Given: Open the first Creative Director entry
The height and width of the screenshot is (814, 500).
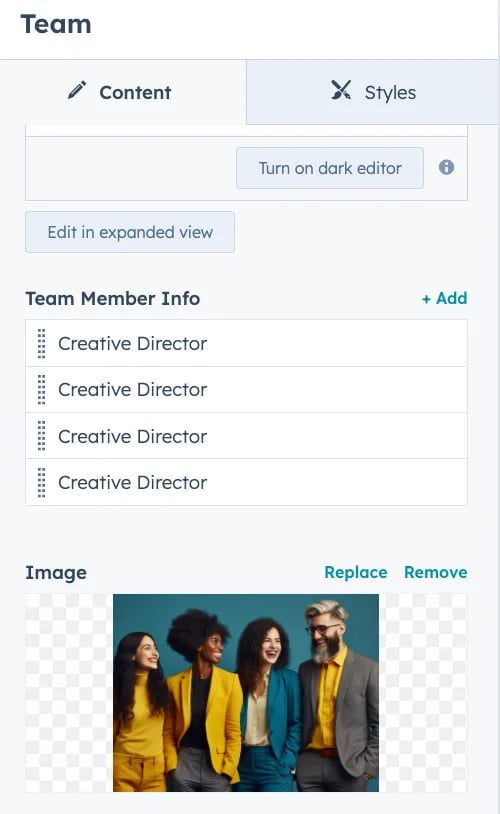Looking at the screenshot, I should [x=247, y=344].
